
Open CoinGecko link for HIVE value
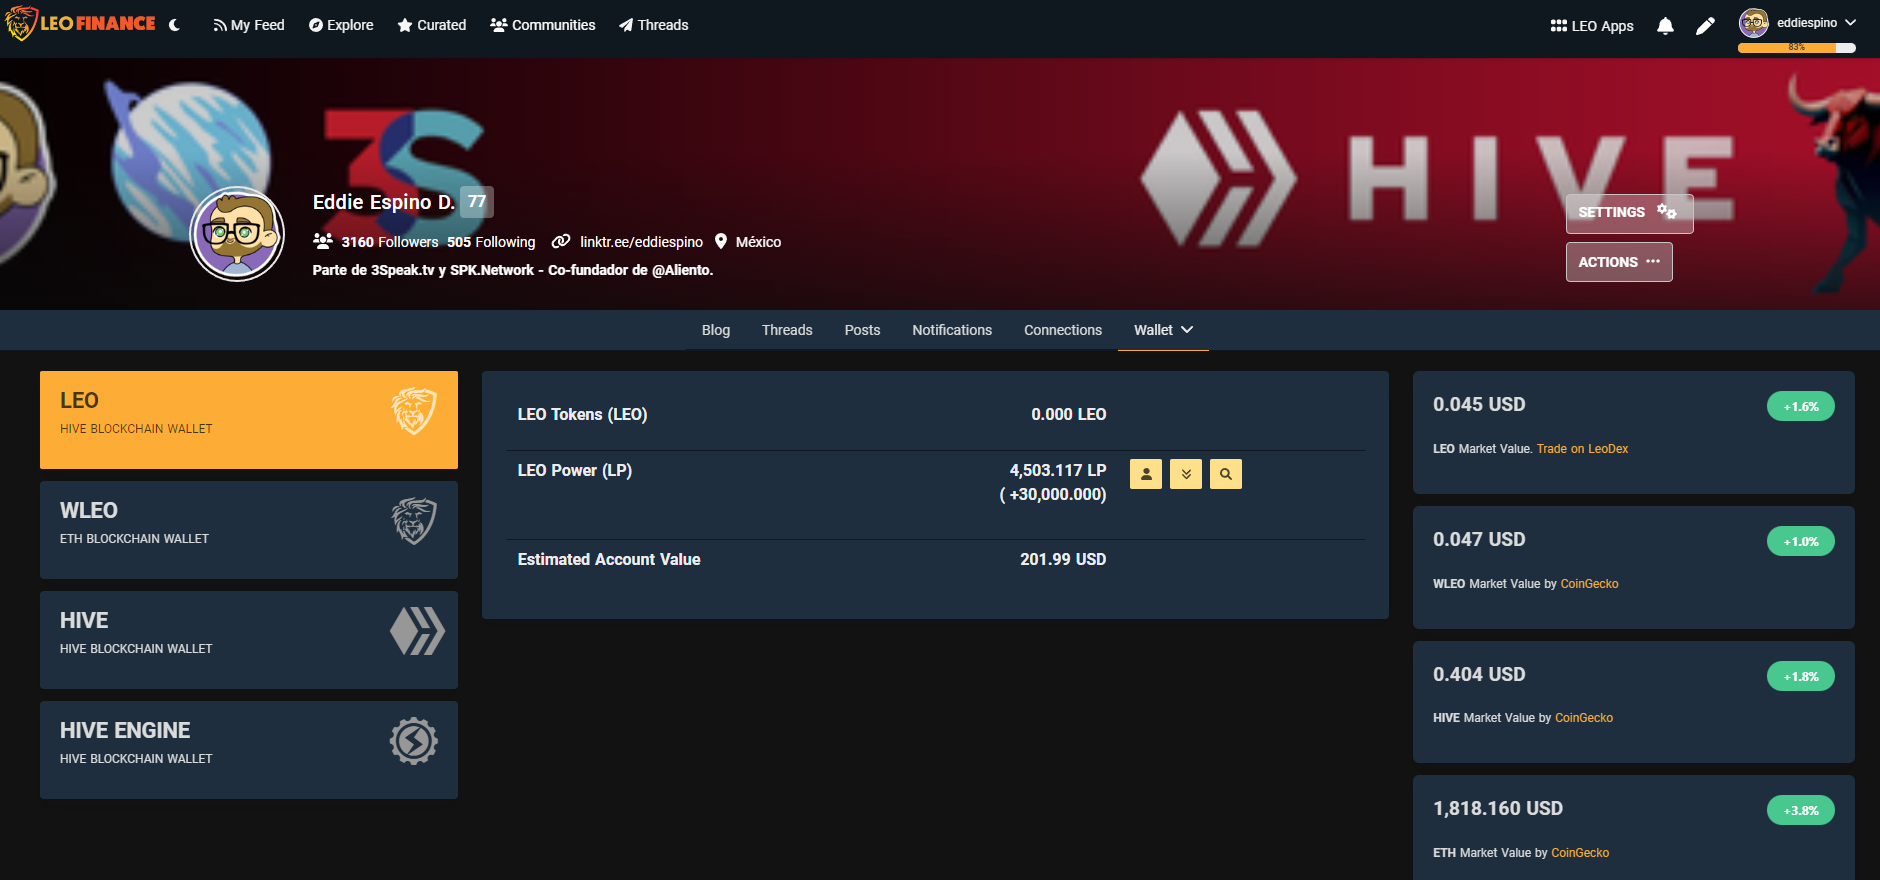coord(1584,718)
